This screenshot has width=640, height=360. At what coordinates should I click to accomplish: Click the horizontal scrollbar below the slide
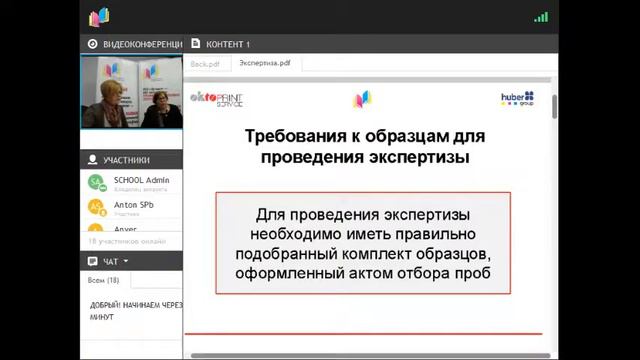371,356
